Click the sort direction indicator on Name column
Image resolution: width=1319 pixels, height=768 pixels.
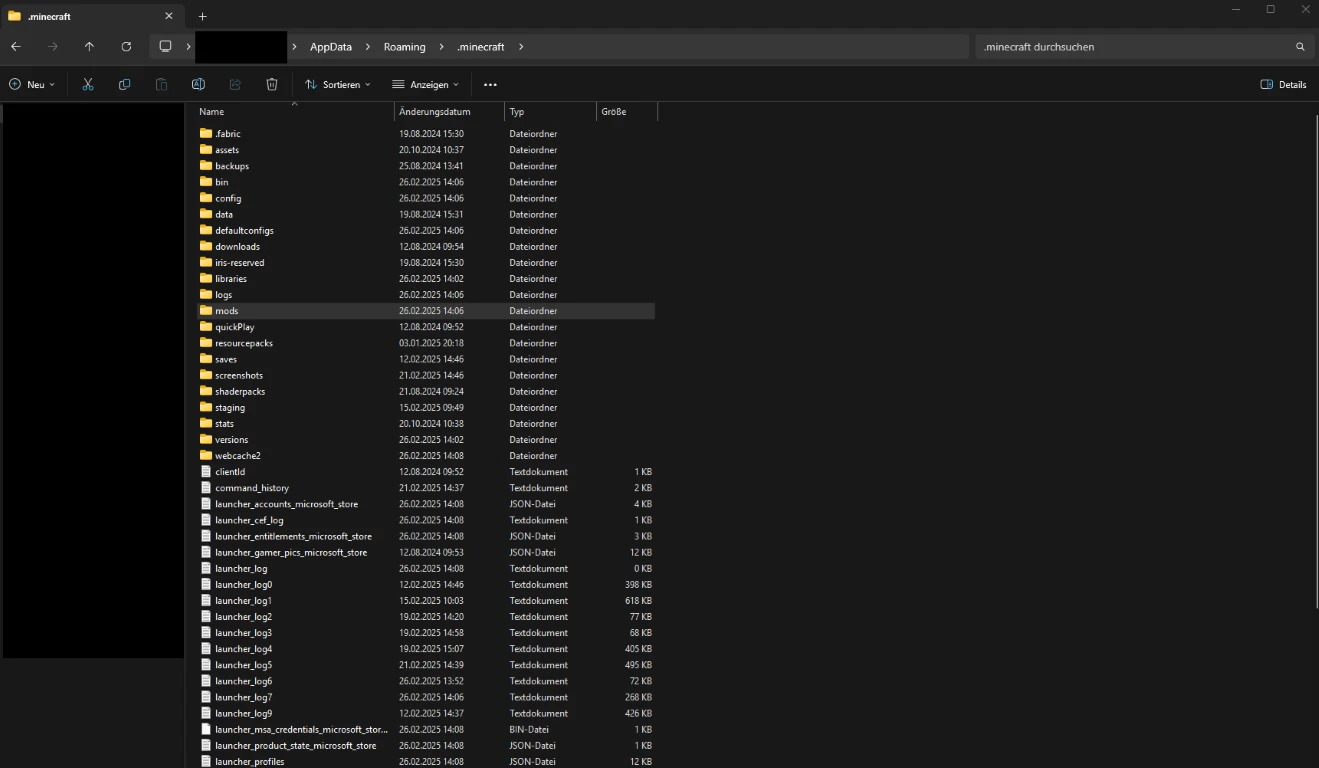pyautogui.click(x=295, y=103)
